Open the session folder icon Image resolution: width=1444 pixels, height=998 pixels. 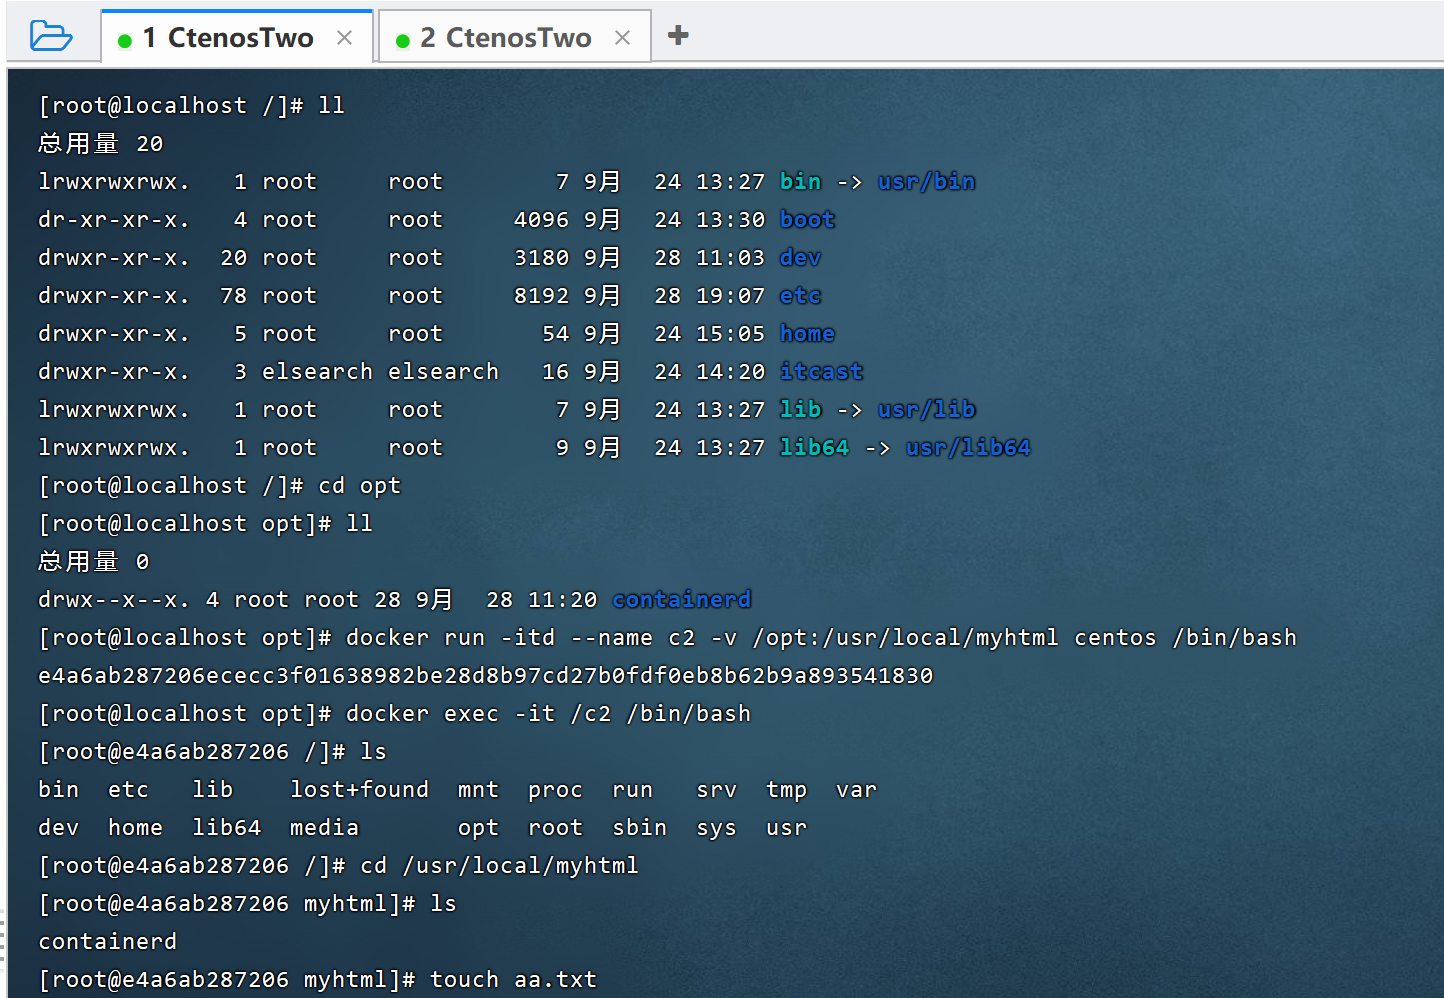pos(51,36)
